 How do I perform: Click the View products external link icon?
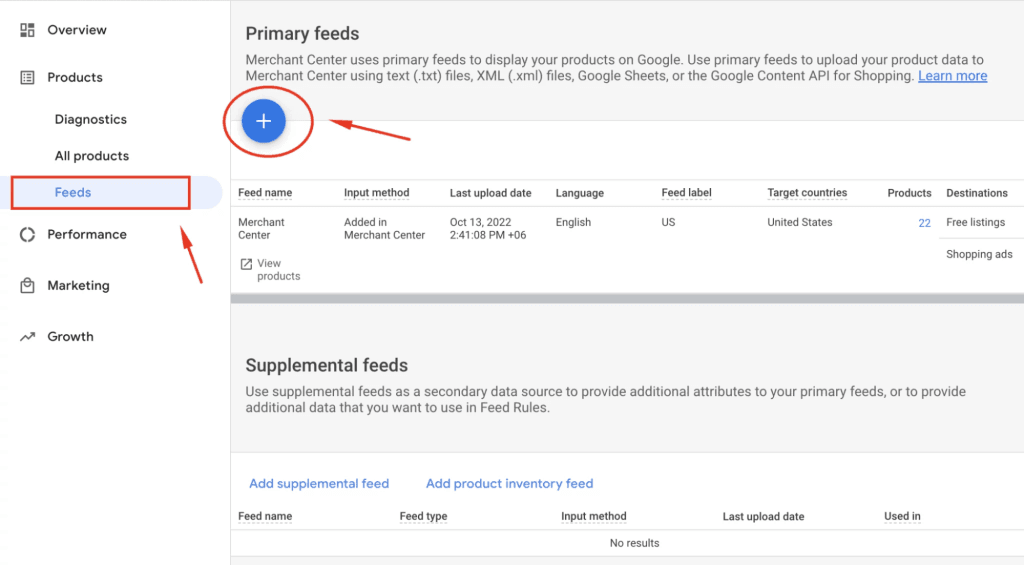pyautogui.click(x=246, y=264)
